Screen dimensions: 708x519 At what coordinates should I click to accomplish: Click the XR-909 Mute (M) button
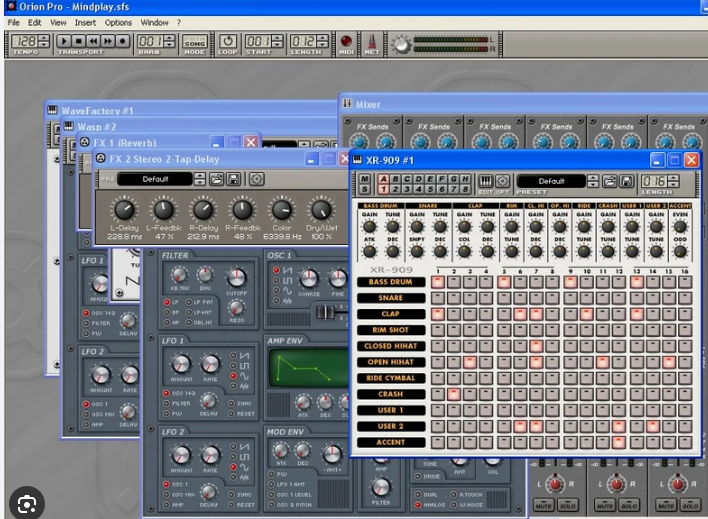pyautogui.click(x=364, y=178)
